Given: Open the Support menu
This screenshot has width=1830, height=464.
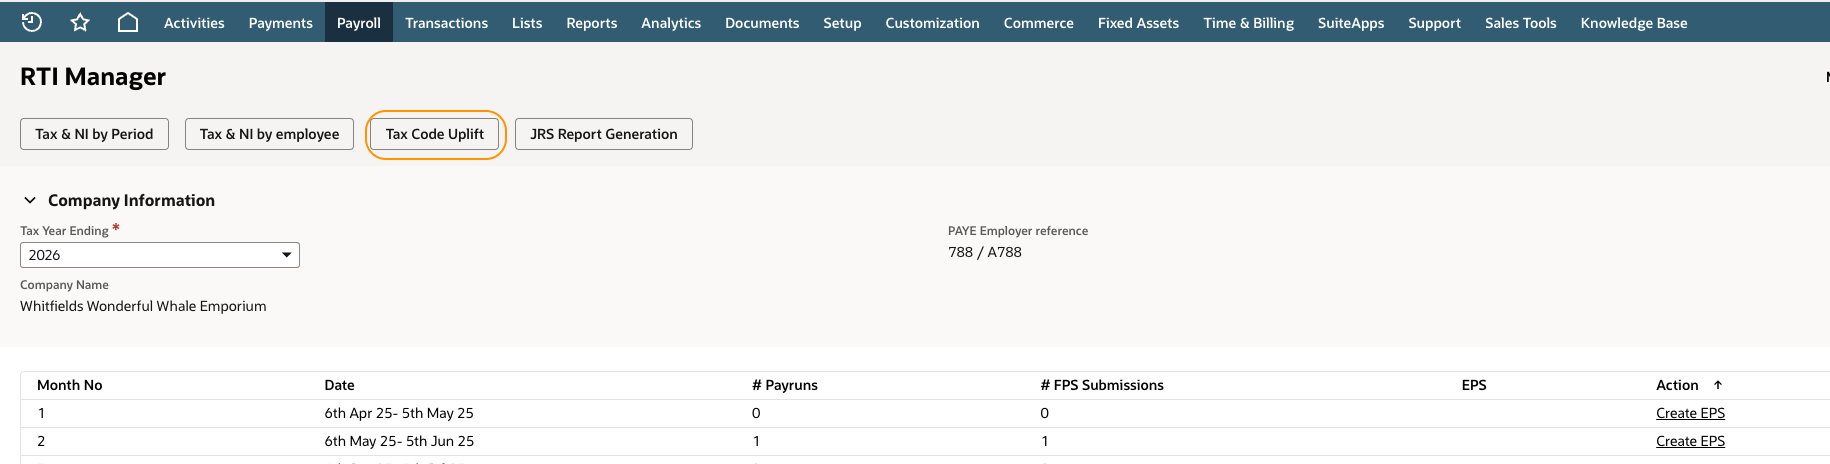Looking at the screenshot, I should pos(1435,22).
